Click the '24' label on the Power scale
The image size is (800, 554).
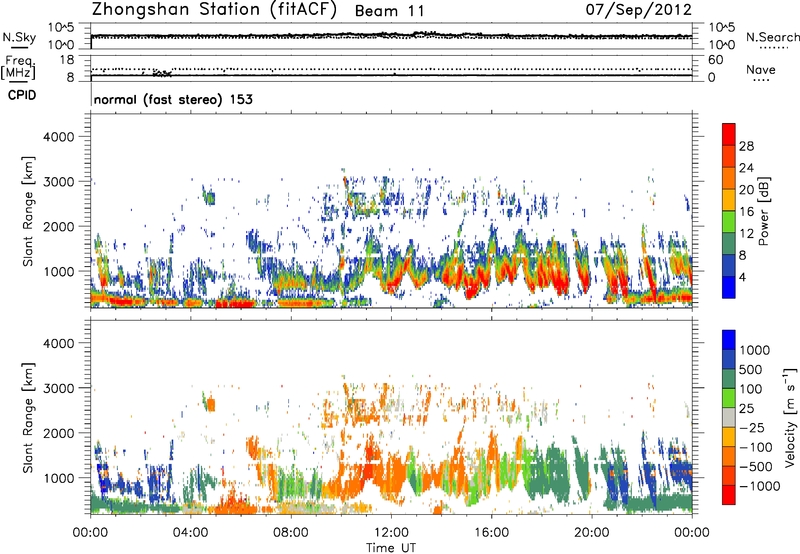point(746,168)
